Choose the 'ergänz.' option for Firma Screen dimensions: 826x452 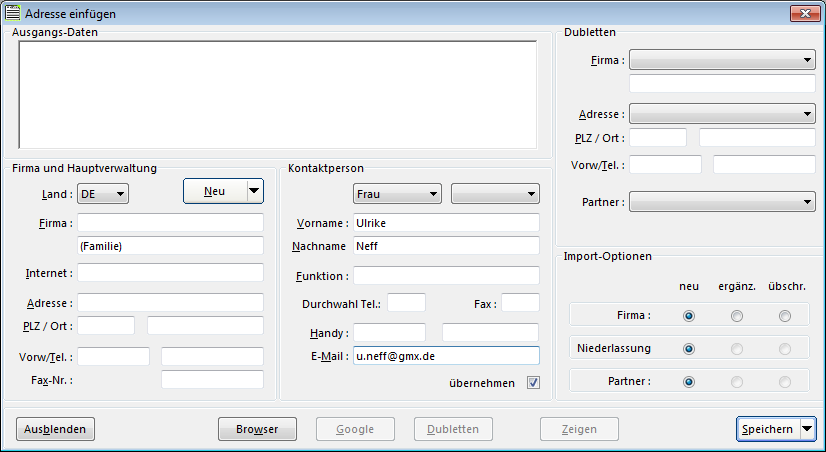click(x=737, y=316)
